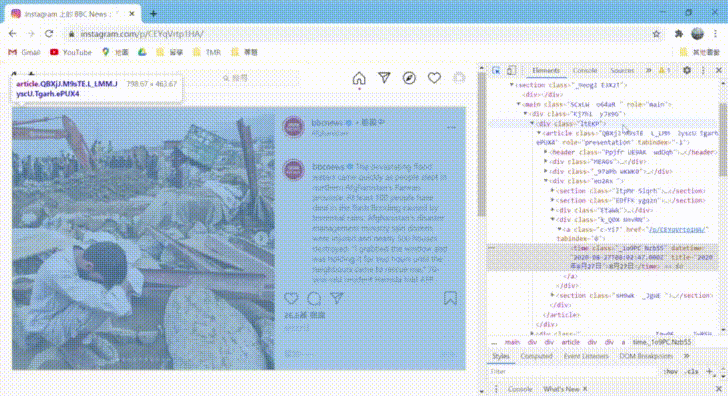Switch to Elements tab in DevTools
The width and height of the screenshot is (728, 396).
[x=546, y=71]
